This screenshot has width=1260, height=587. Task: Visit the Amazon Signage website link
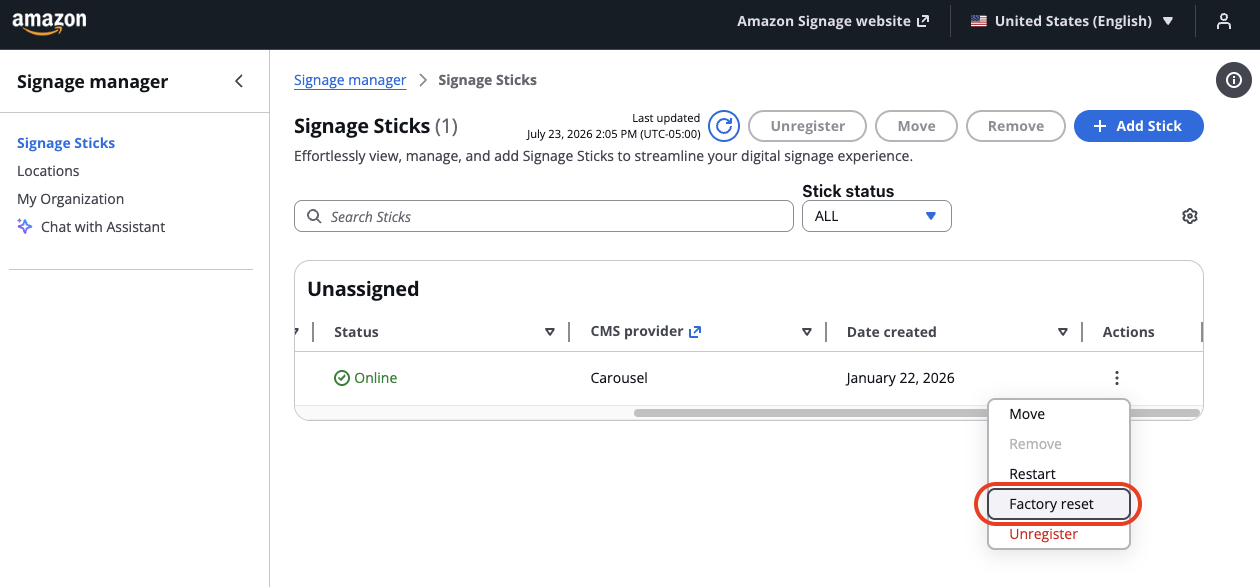coord(833,21)
